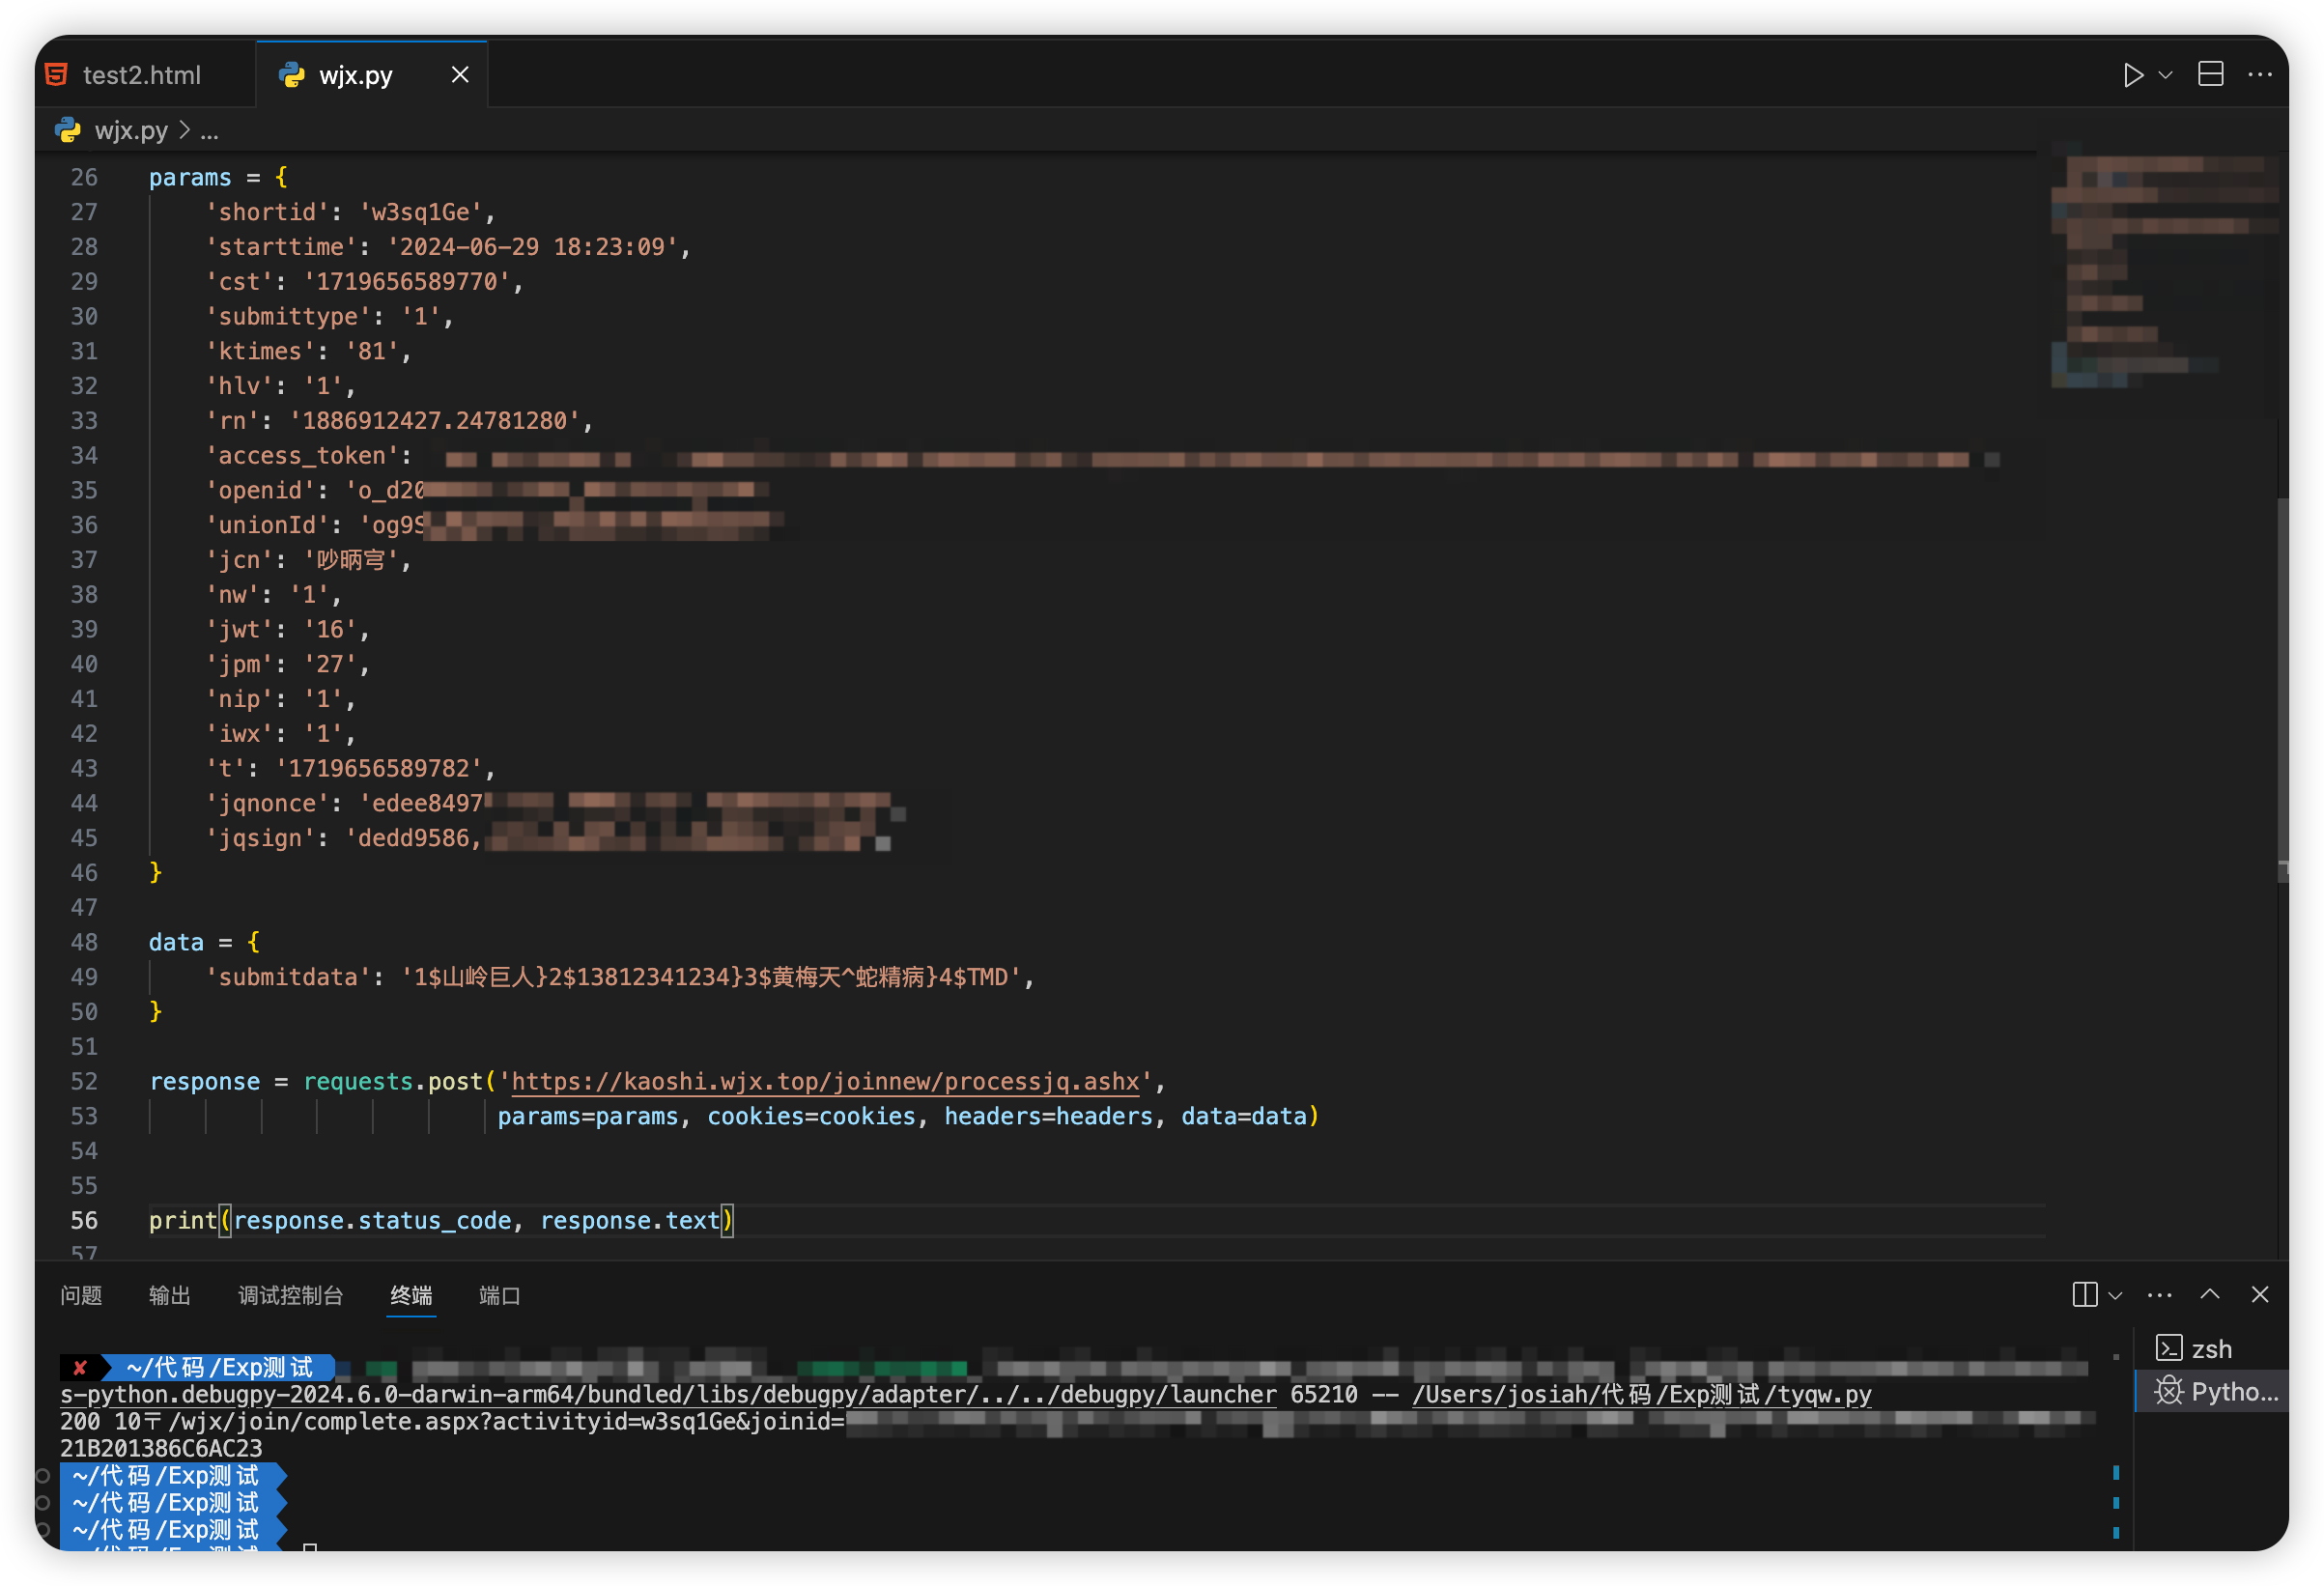Viewport: 2324px width, 1586px height.
Task: Close the wjx.py tab
Action: click(460, 75)
